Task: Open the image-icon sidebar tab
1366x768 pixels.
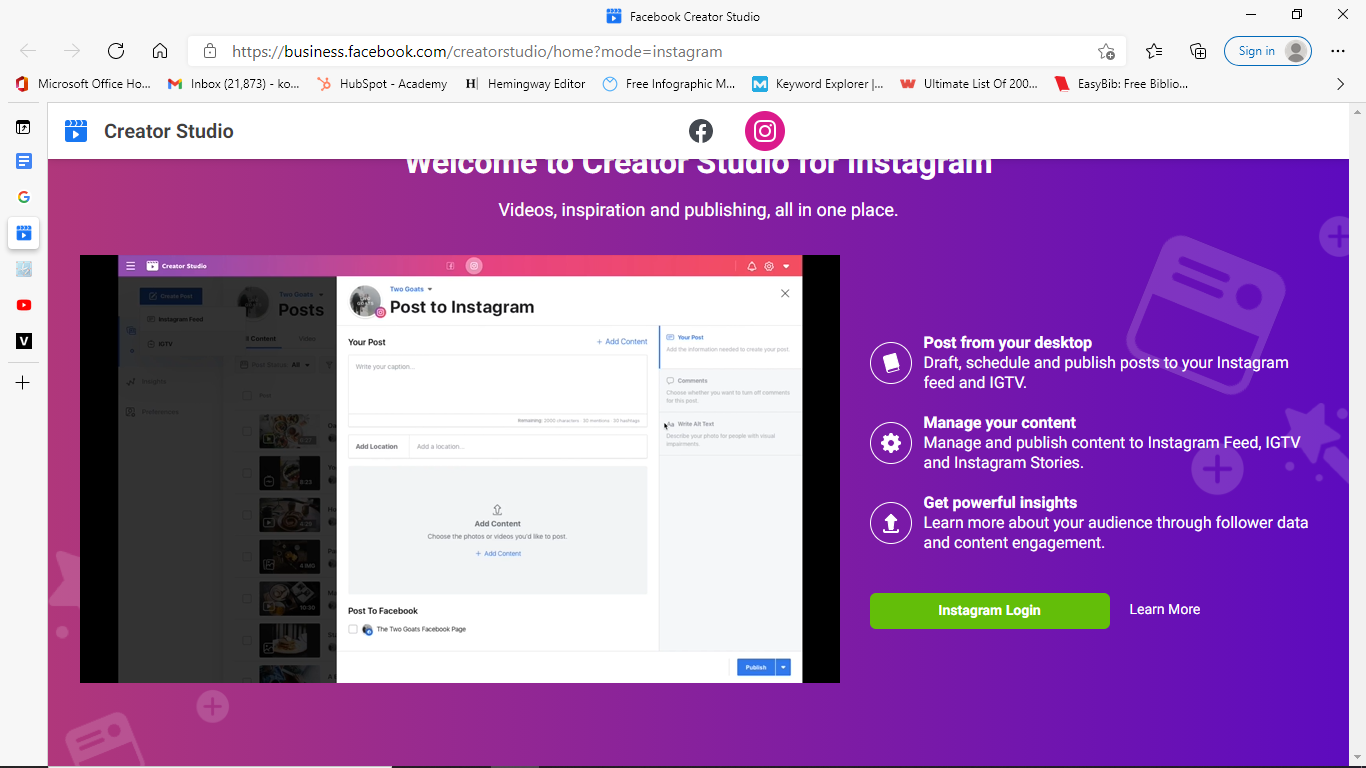Action: [x=24, y=269]
